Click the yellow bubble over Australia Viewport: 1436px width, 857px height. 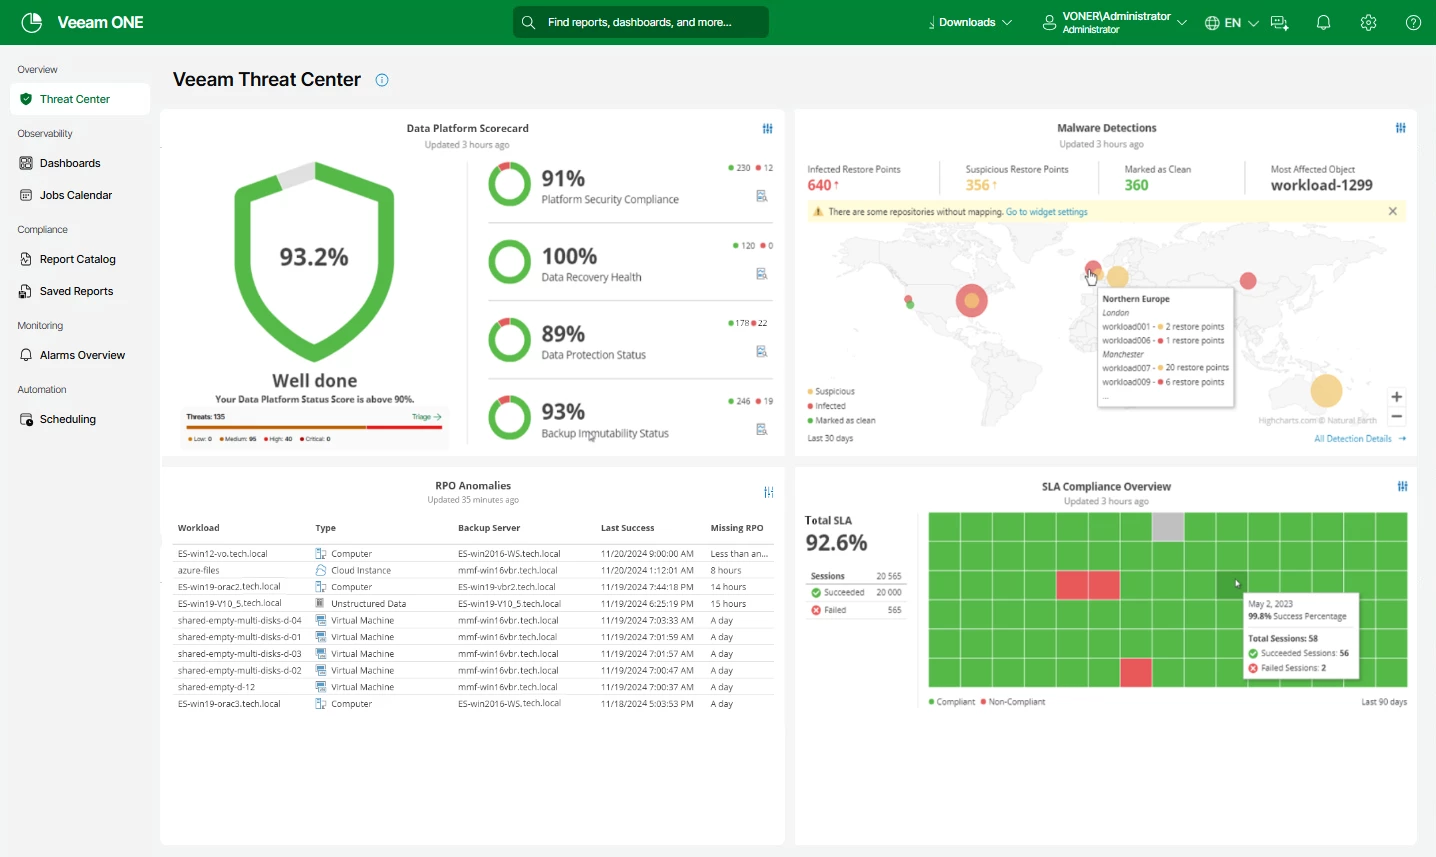[x=1326, y=391]
